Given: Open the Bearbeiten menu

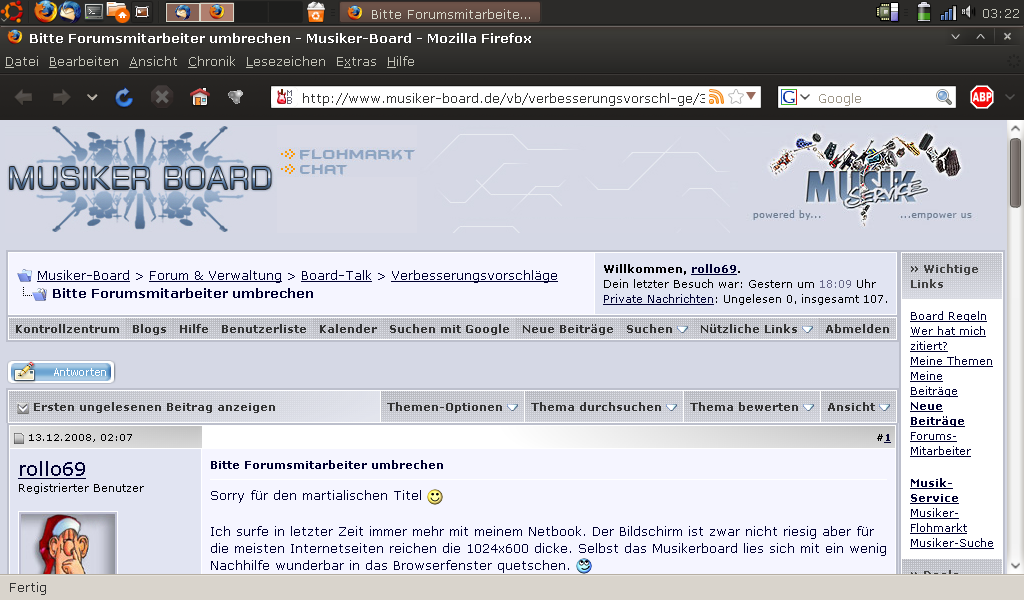Looking at the screenshot, I should 84,61.
